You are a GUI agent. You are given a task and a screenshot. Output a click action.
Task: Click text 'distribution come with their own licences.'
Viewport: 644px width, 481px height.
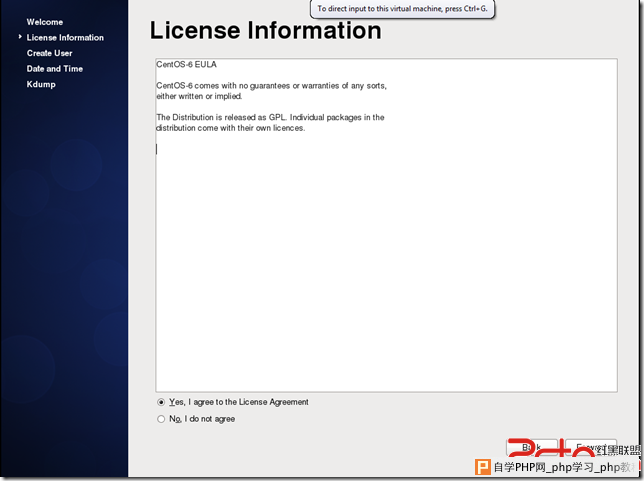coord(230,128)
